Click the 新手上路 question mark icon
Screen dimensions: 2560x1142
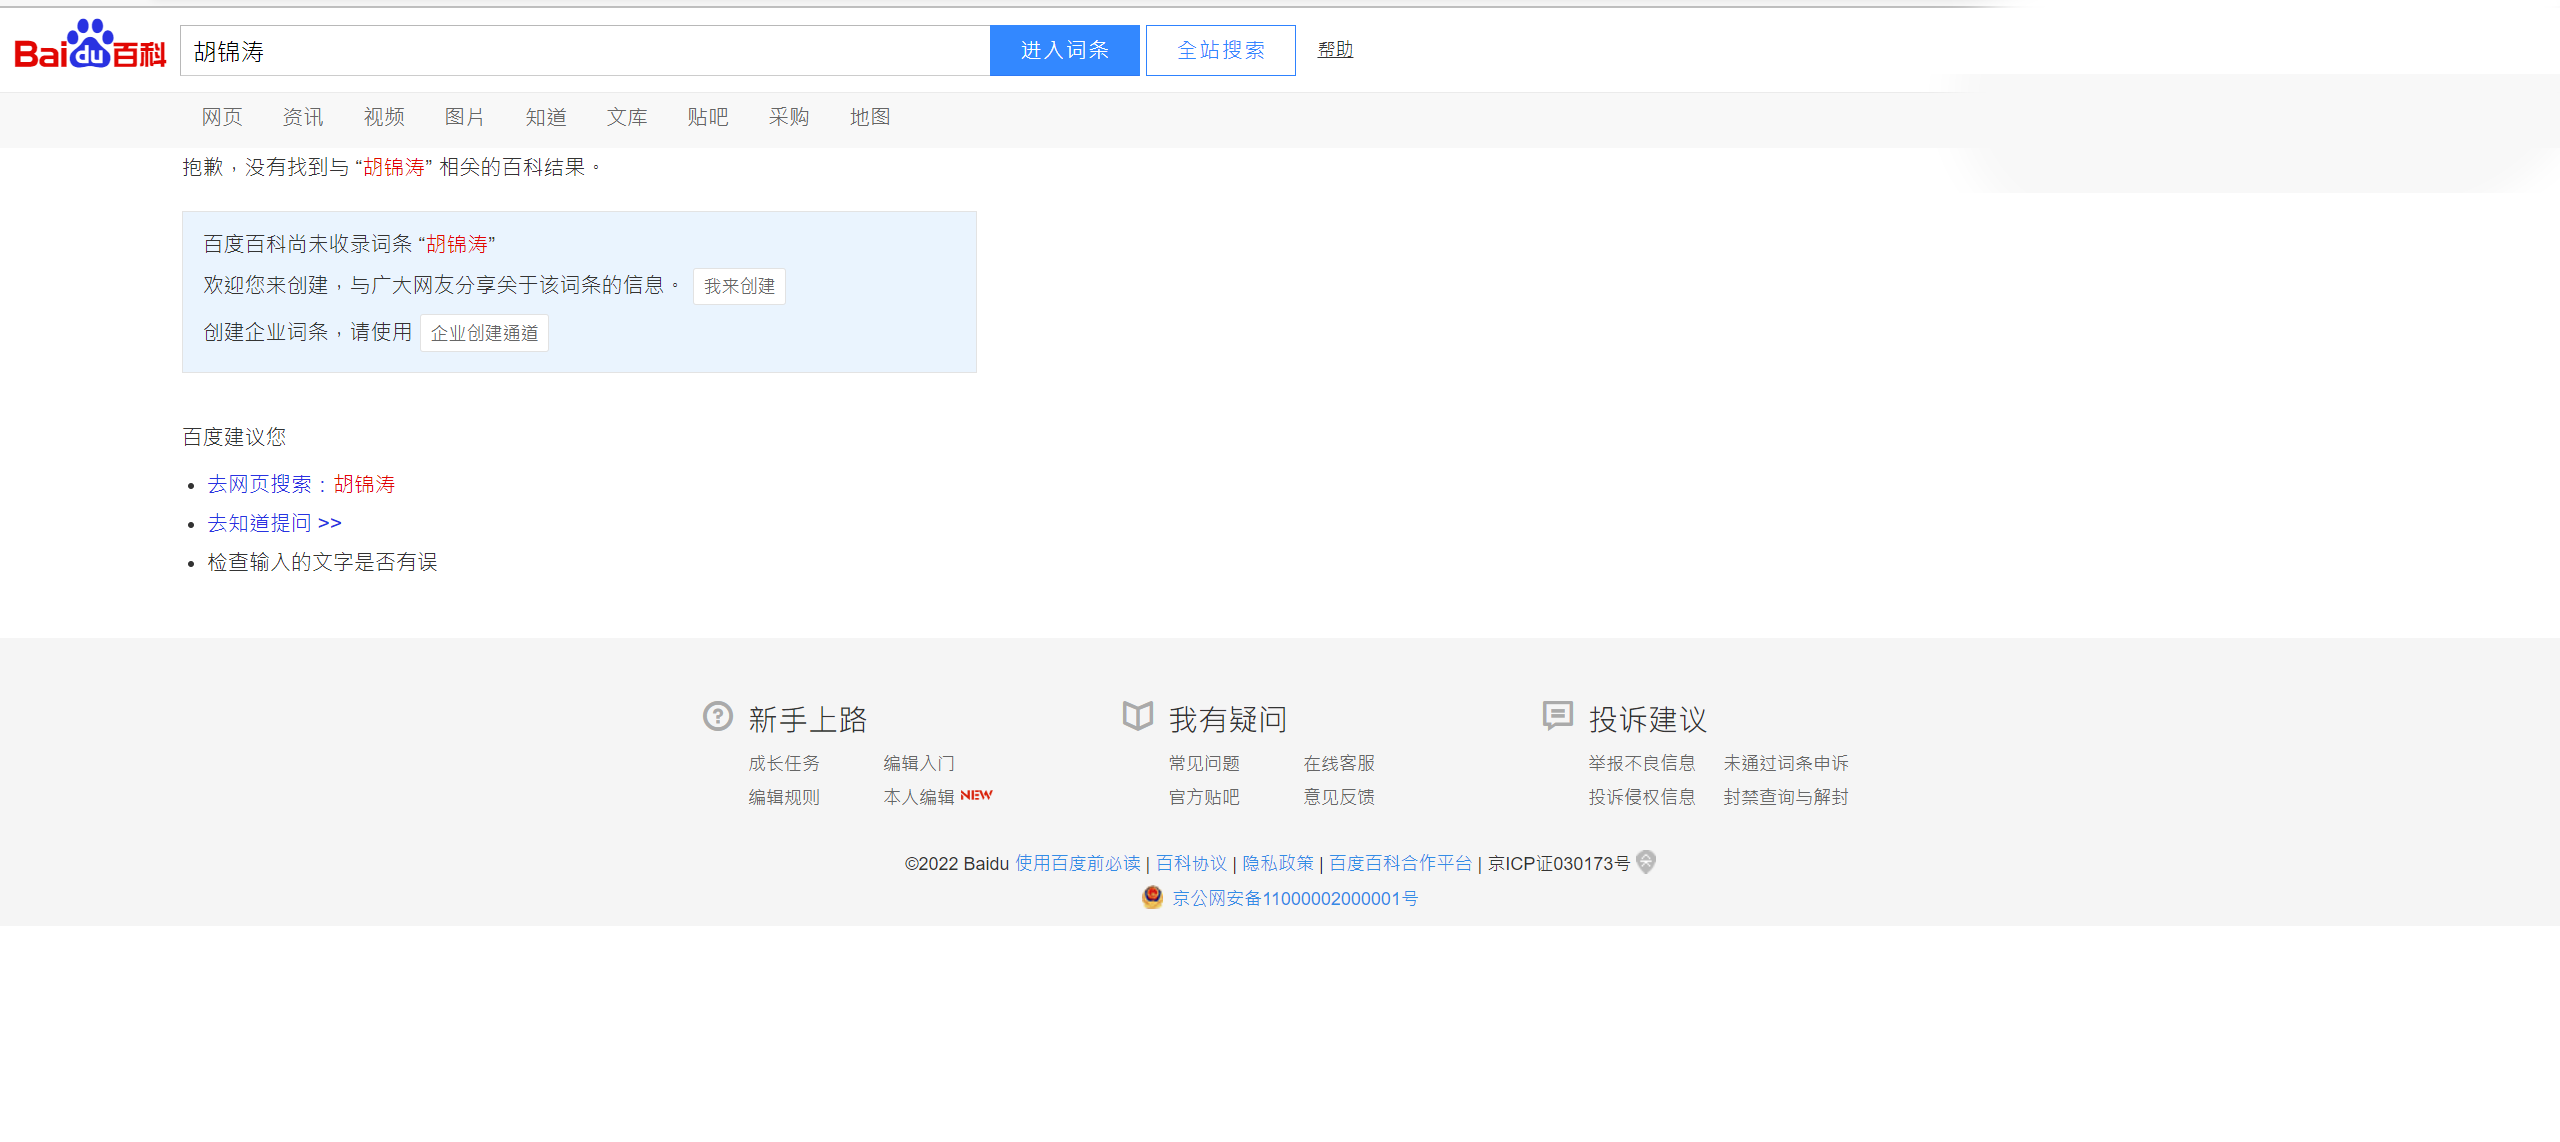pyautogui.click(x=718, y=716)
